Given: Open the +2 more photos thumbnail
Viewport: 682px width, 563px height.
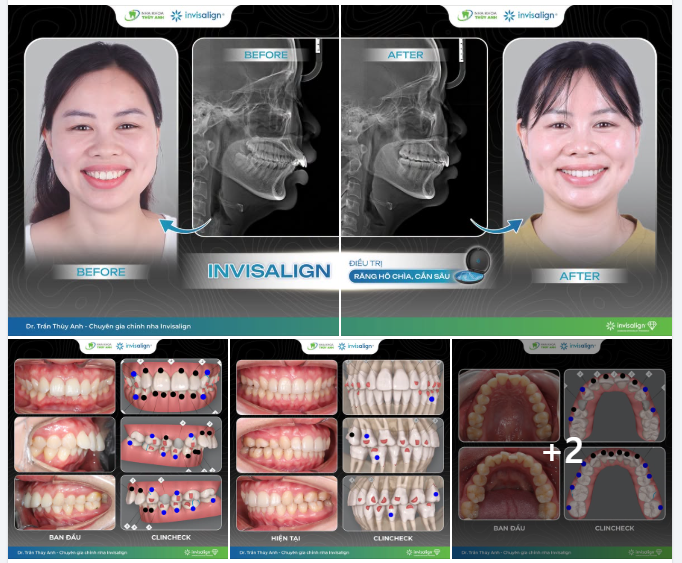Looking at the screenshot, I should point(562,449).
